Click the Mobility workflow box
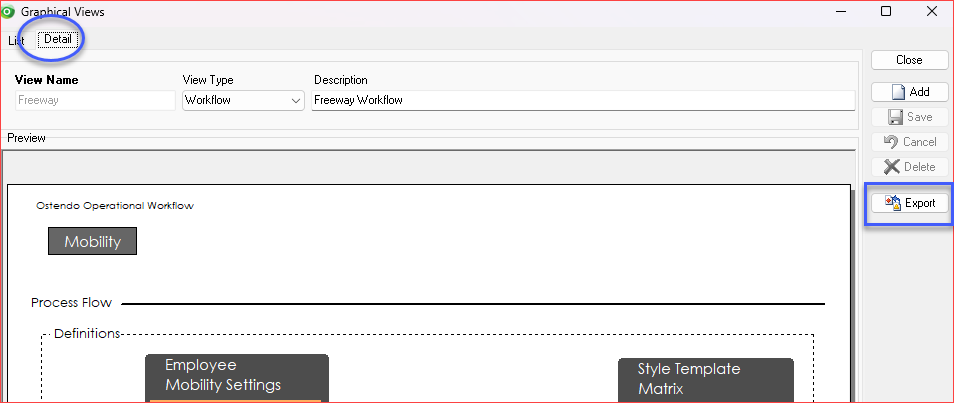Screen dimensions: 954x403 pyautogui.click(x=92, y=241)
